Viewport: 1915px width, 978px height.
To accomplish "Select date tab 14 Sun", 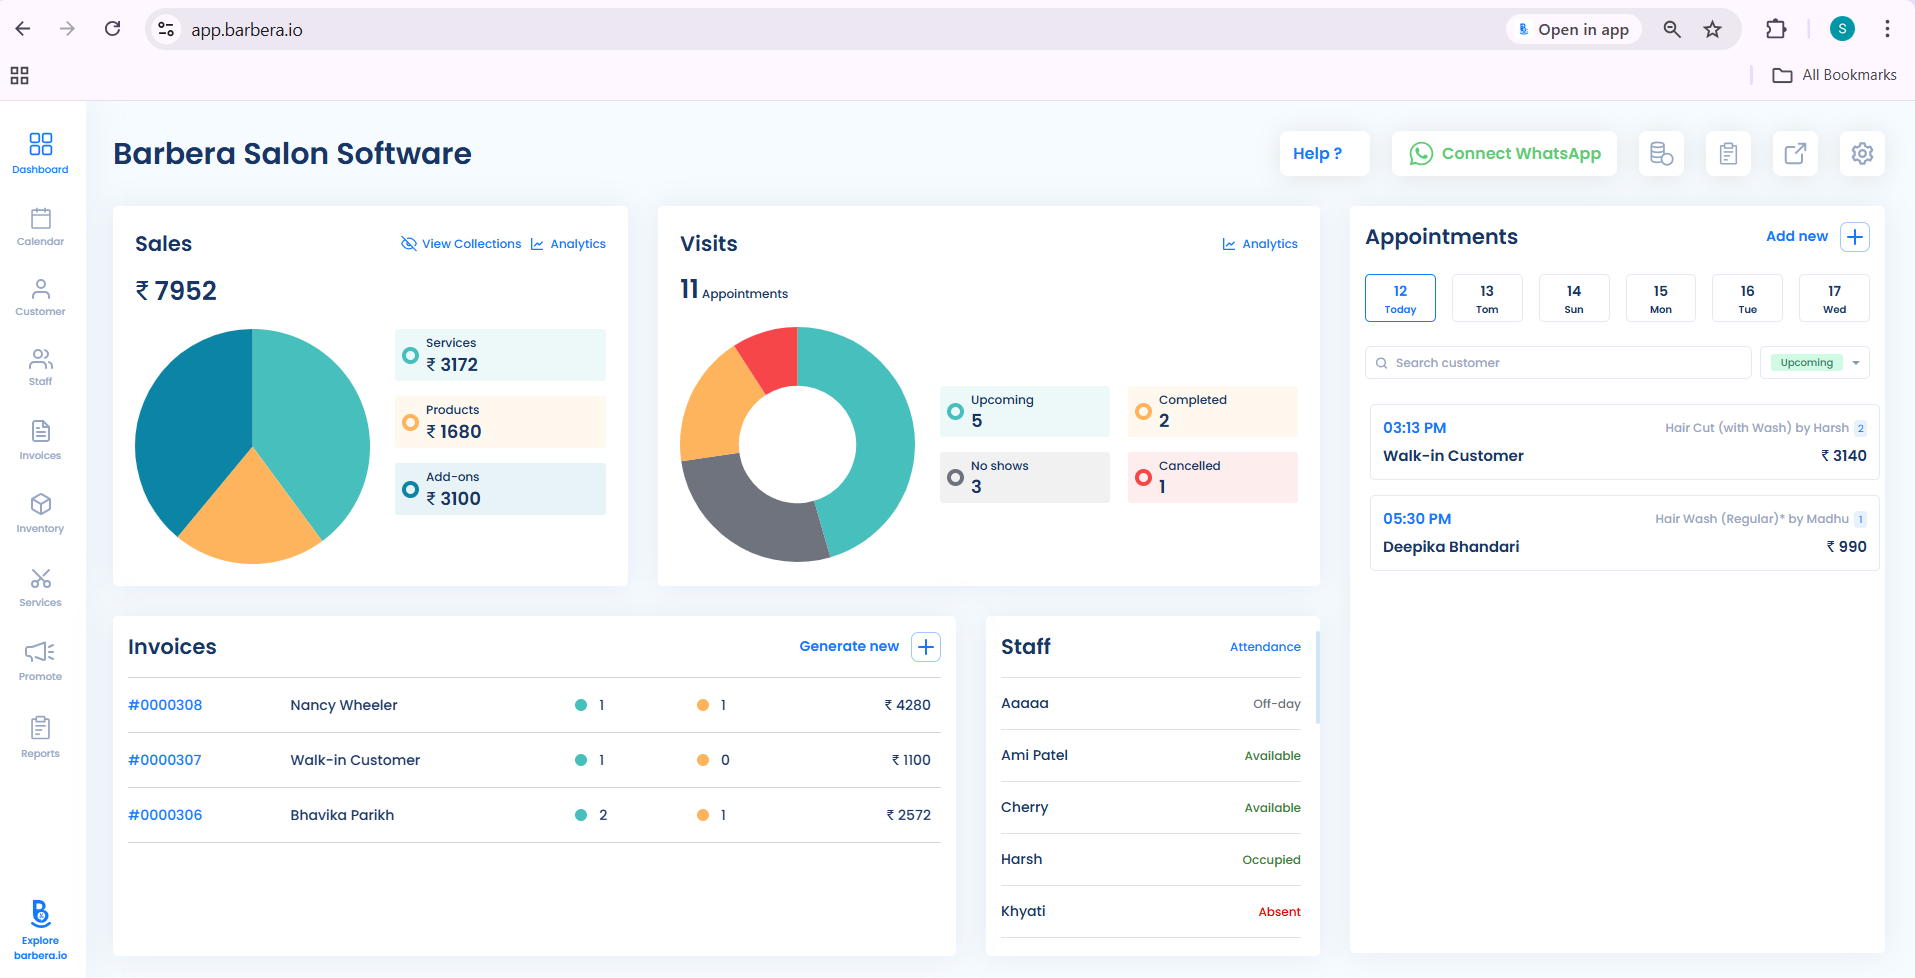I will click(x=1574, y=298).
